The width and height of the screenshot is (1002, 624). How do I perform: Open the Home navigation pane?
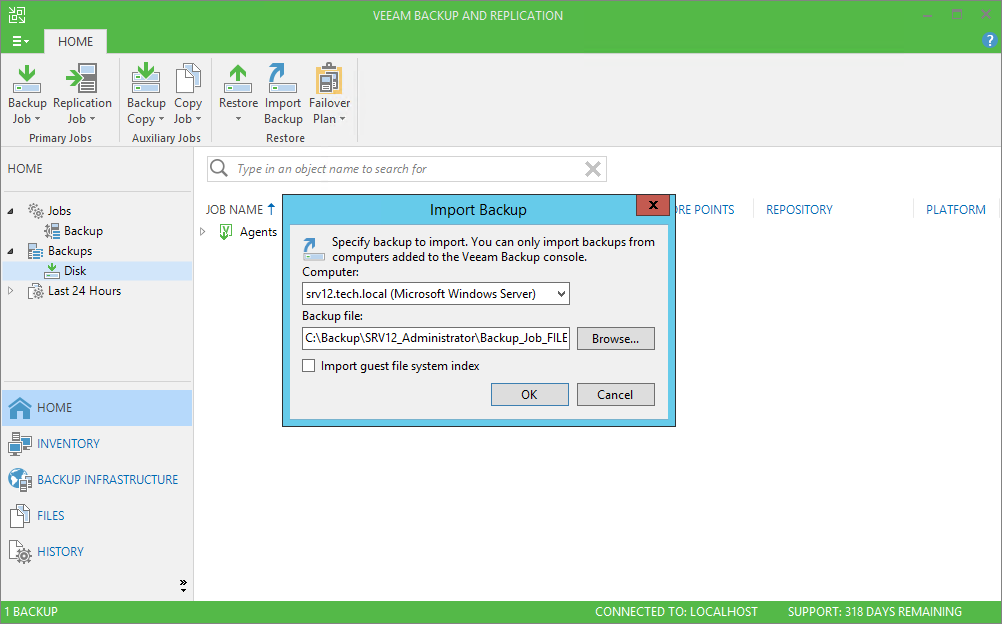97,408
